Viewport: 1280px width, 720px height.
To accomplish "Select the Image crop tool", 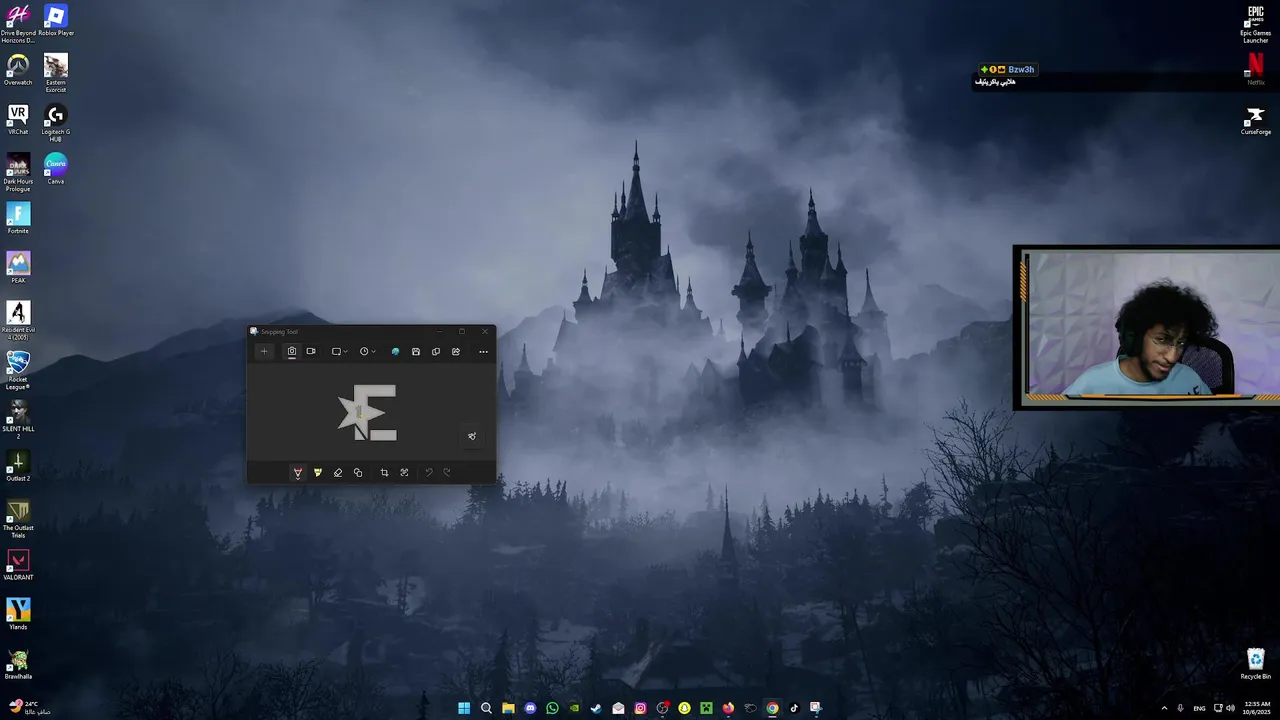I will pos(384,473).
